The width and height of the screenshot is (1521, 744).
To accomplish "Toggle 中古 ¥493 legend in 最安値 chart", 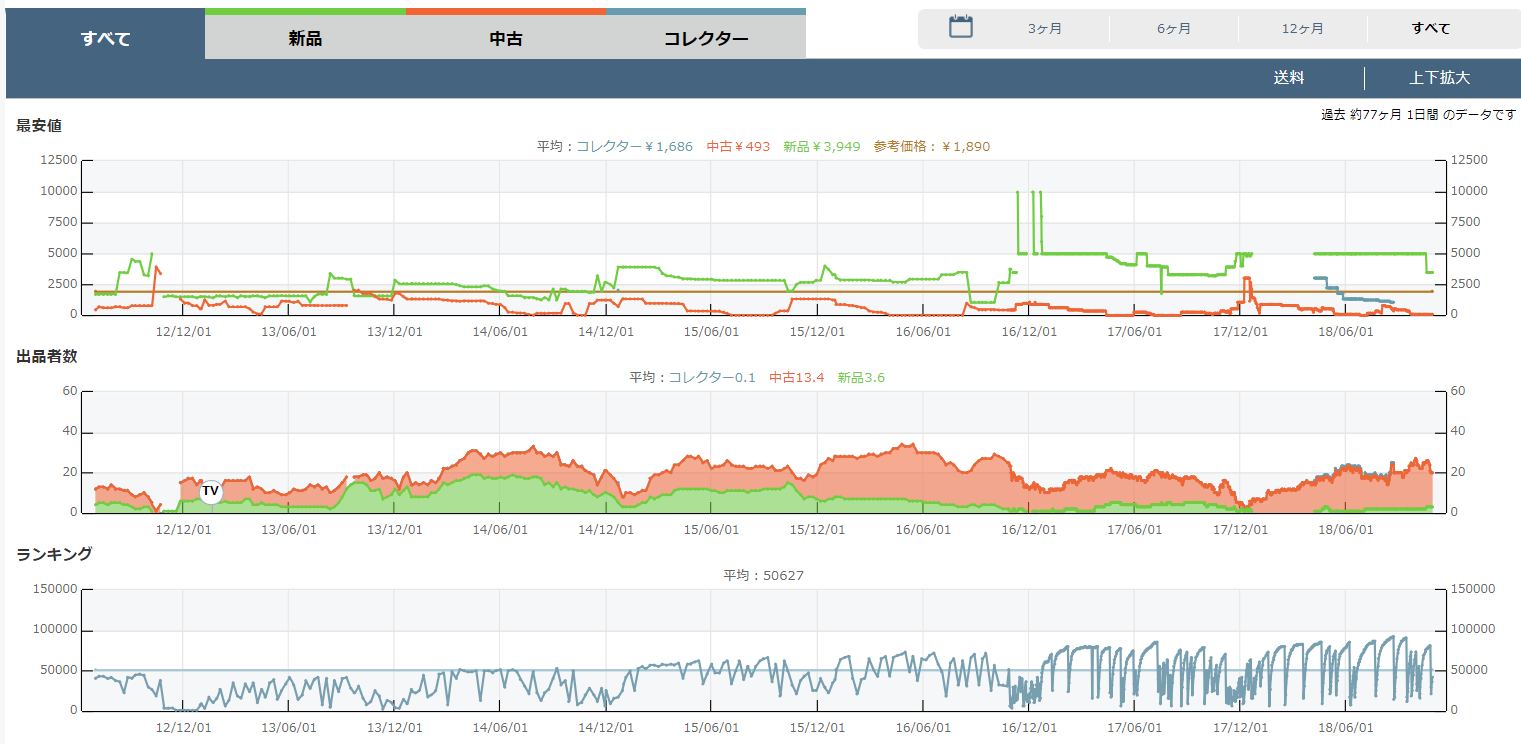I will (x=738, y=147).
